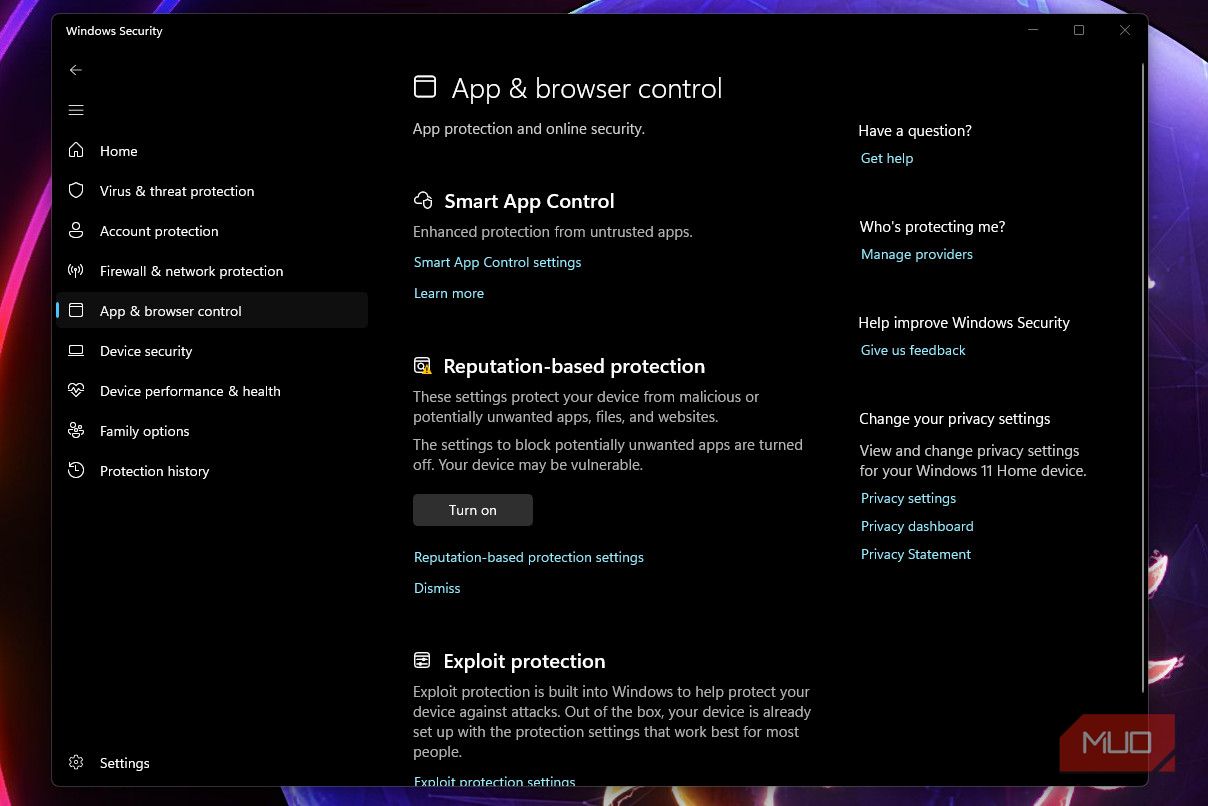Open Device security page
This screenshot has height=806, width=1208.
[212, 350]
